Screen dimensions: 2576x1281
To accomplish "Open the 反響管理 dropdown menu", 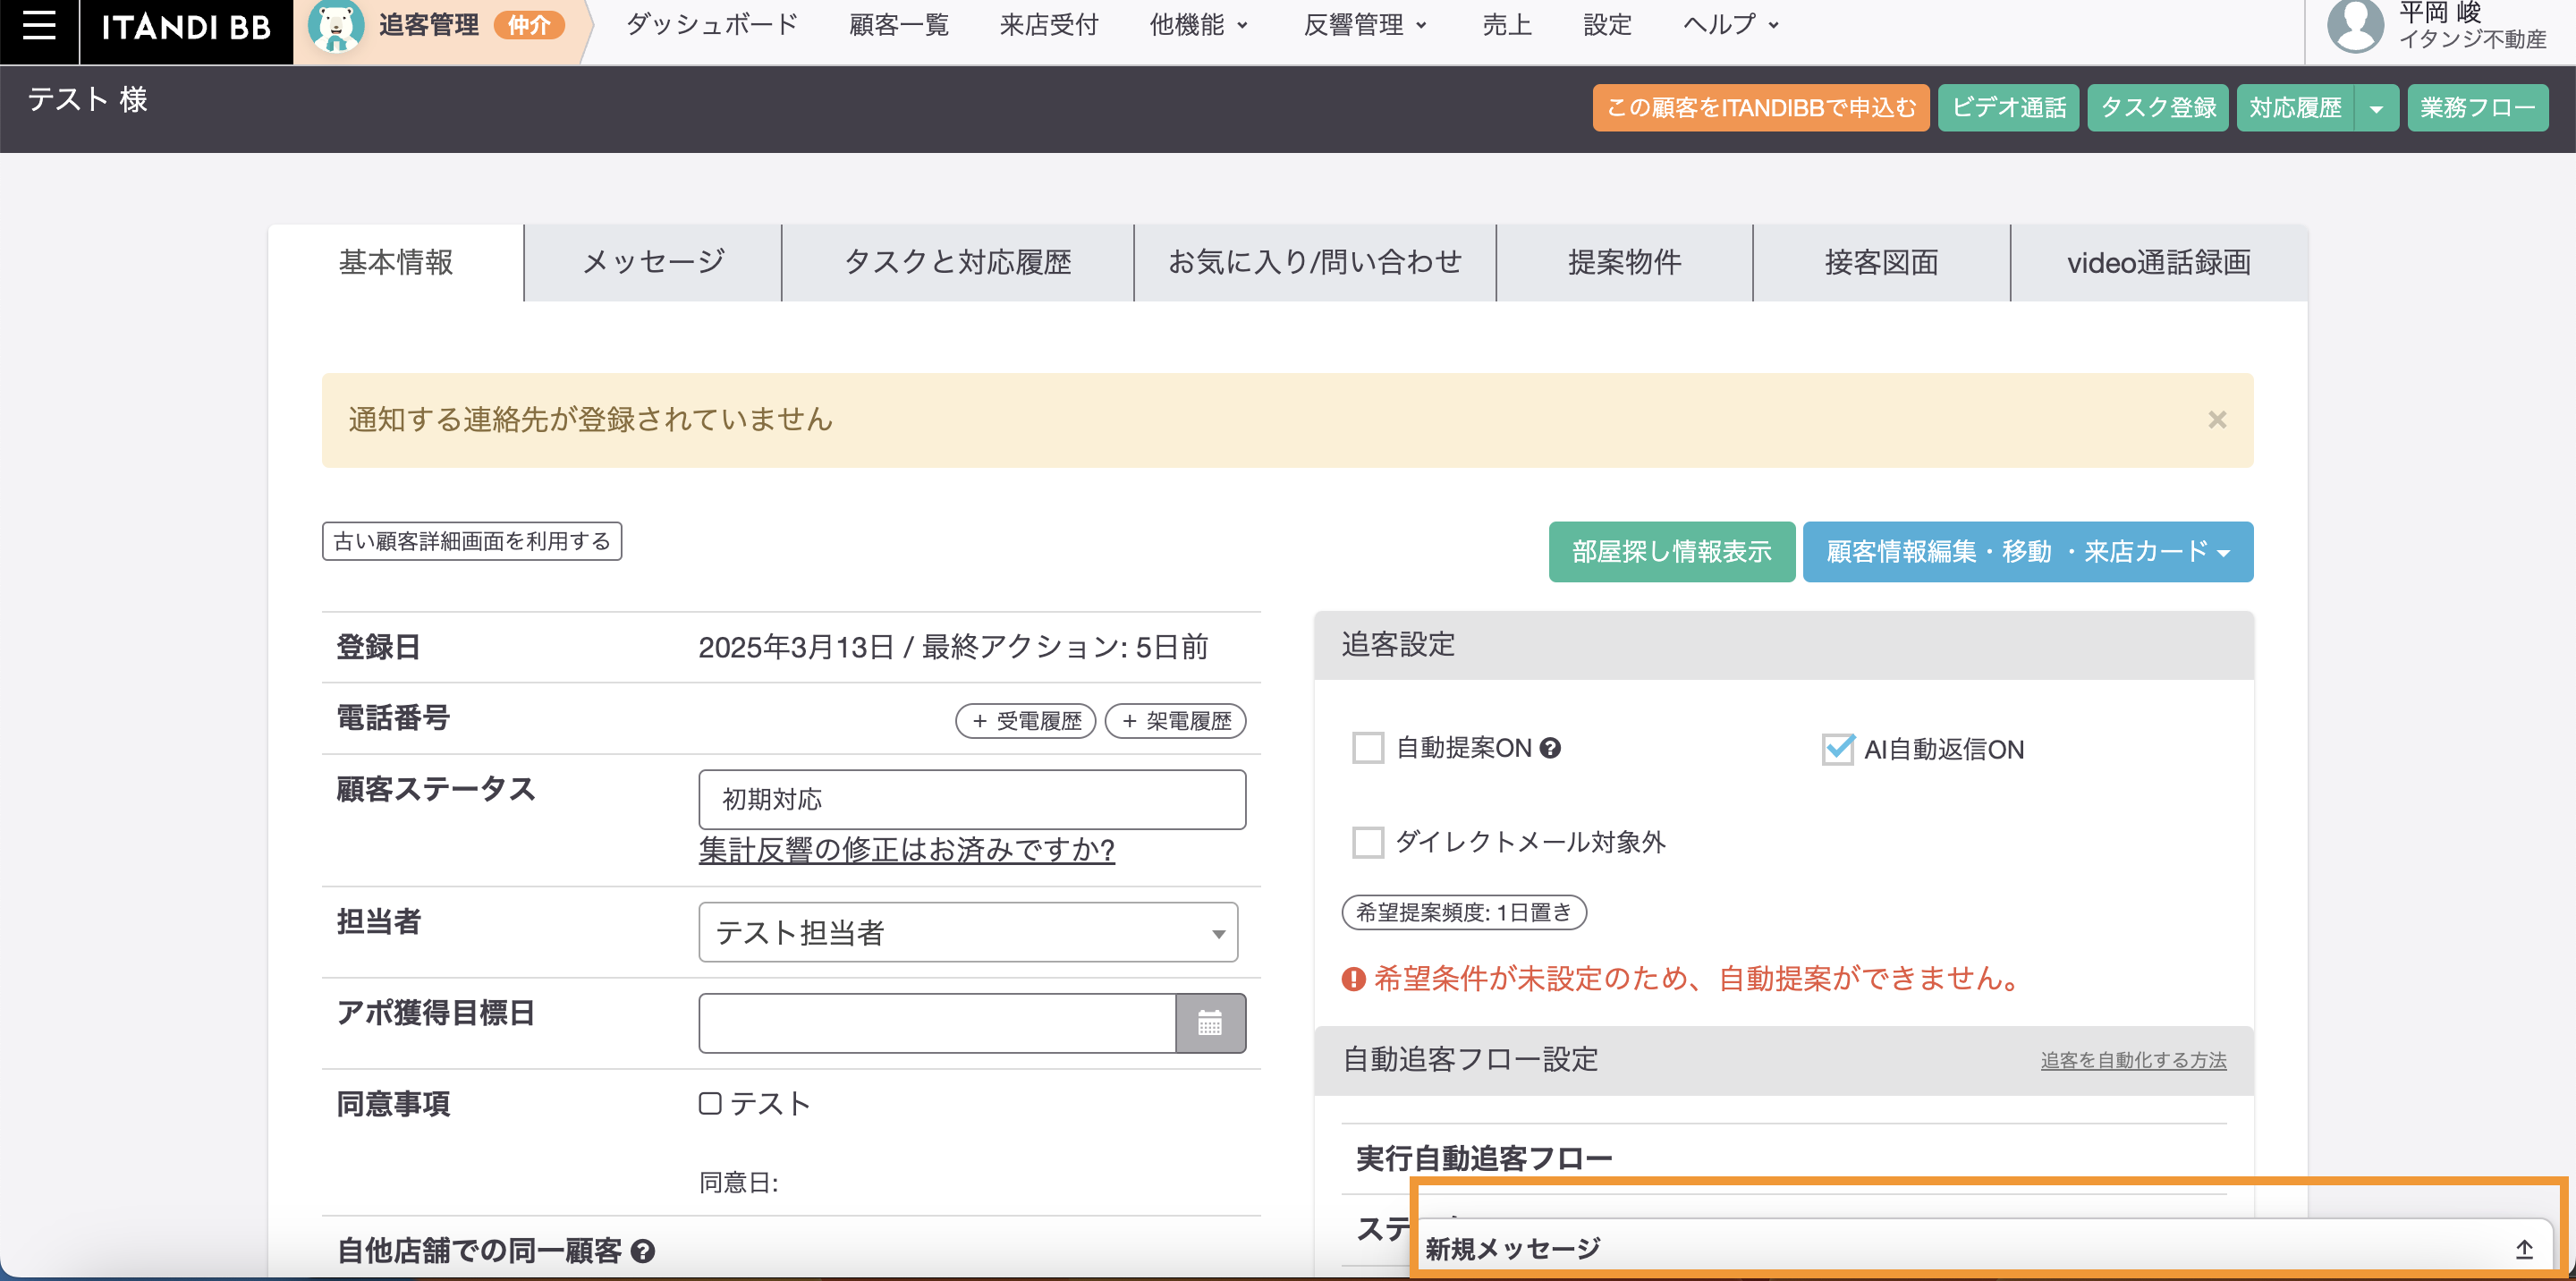I will [x=1365, y=25].
